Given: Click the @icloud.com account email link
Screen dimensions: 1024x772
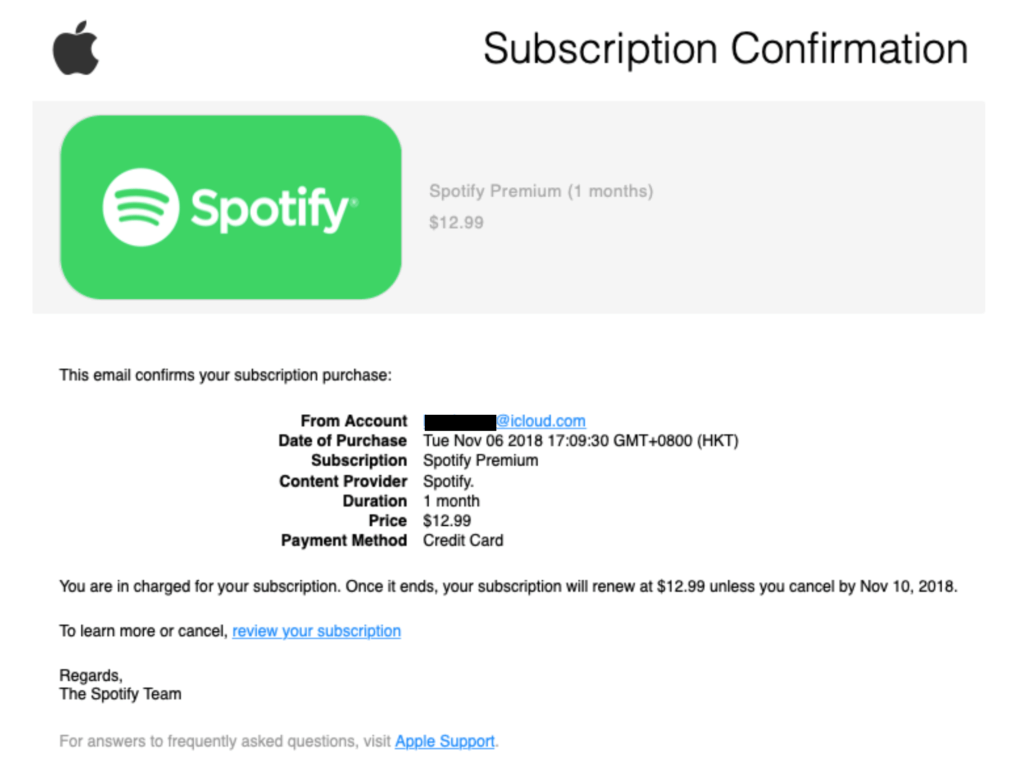Looking at the screenshot, I should [x=541, y=421].
